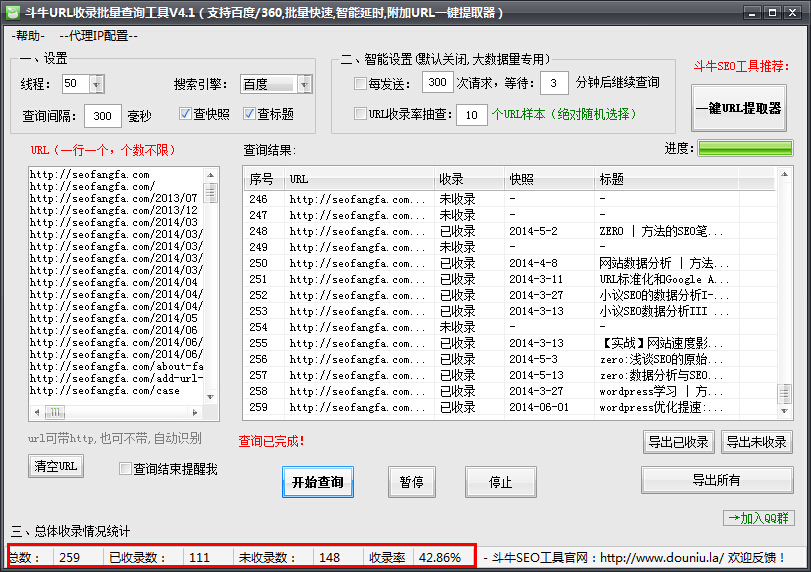This screenshot has width=811, height=572.
Task: Click the 收录率 value 42.86%
Action: coord(440,558)
